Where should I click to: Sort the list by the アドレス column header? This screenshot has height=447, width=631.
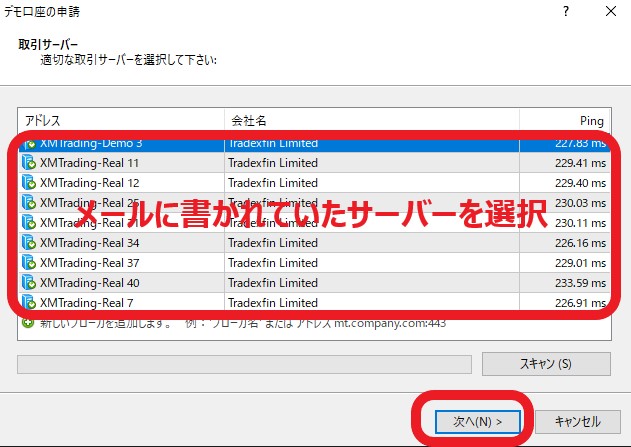(x=121, y=120)
